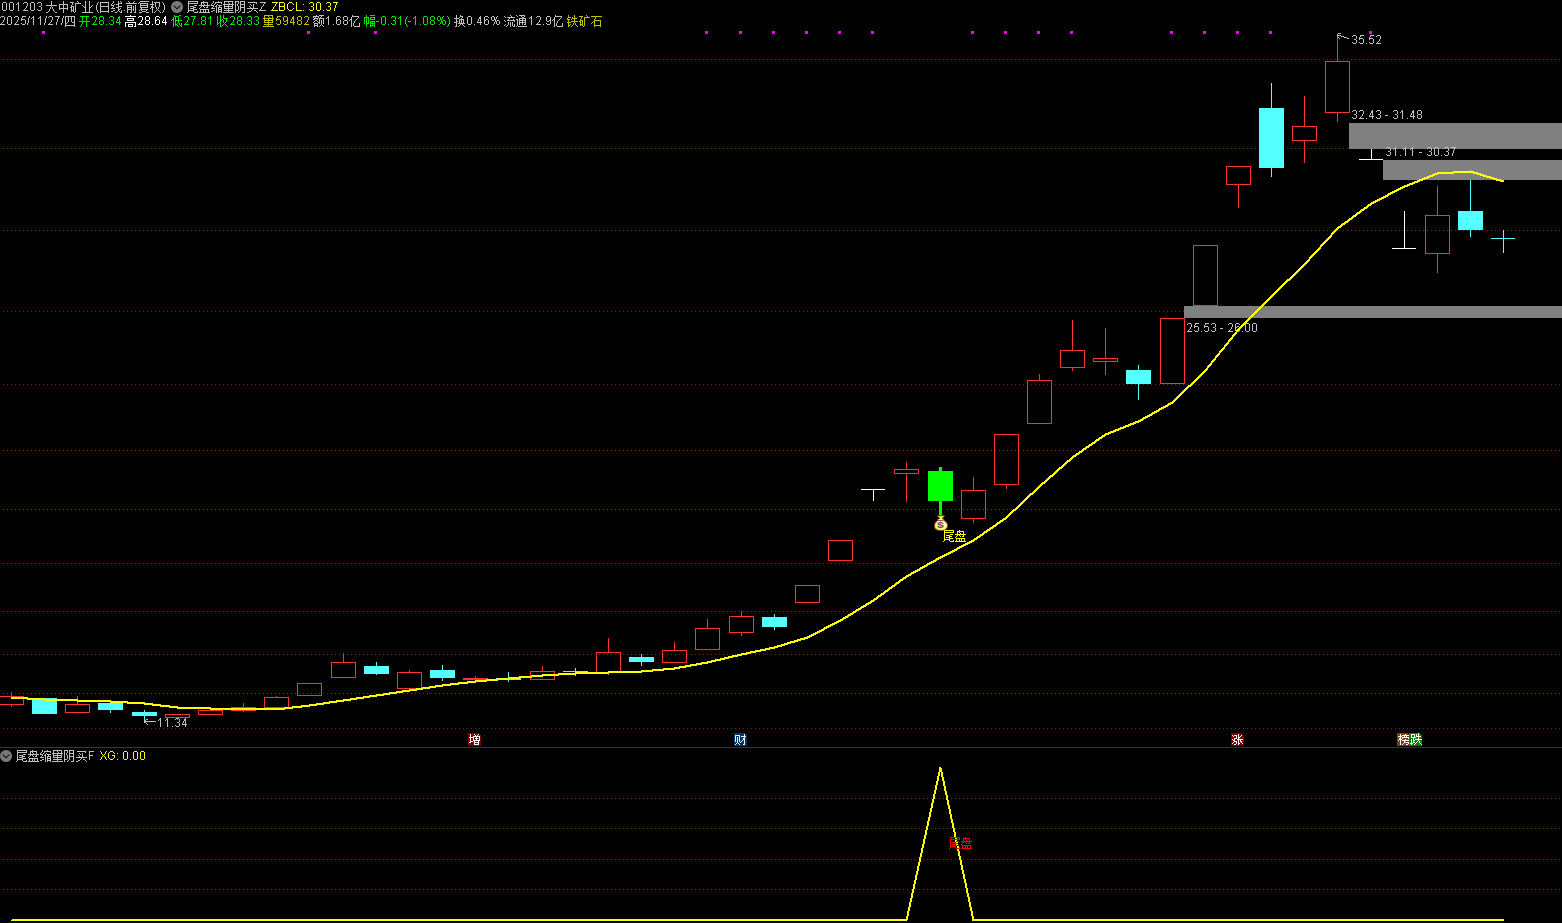Screen dimensions: 1562x923
Task: Click the 32.43 - 31.48 gap label
Action: coord(1386,115)
